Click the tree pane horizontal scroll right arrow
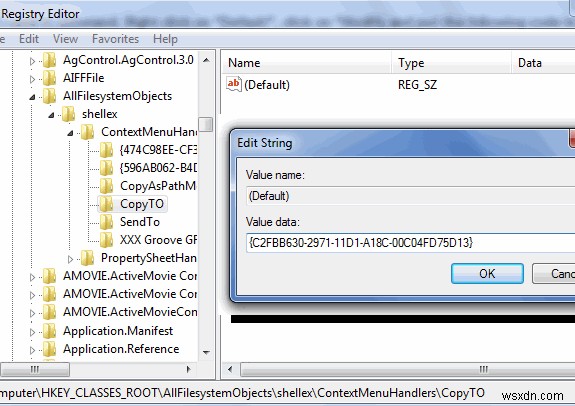The image size is (575, 406). pos(188,369)
